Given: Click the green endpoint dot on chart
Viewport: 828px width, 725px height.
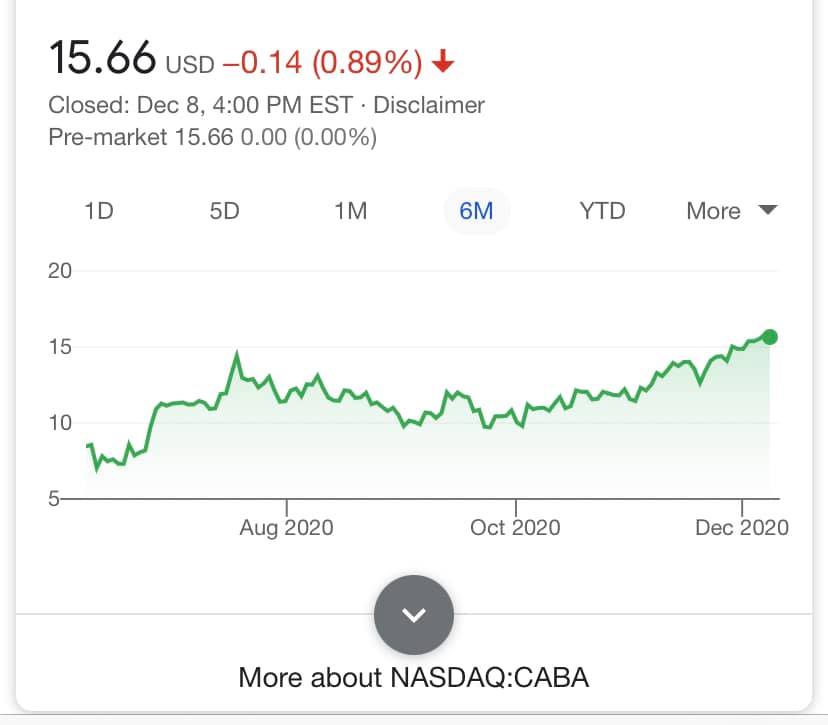Looking at the screenshot, I should 769,337.
